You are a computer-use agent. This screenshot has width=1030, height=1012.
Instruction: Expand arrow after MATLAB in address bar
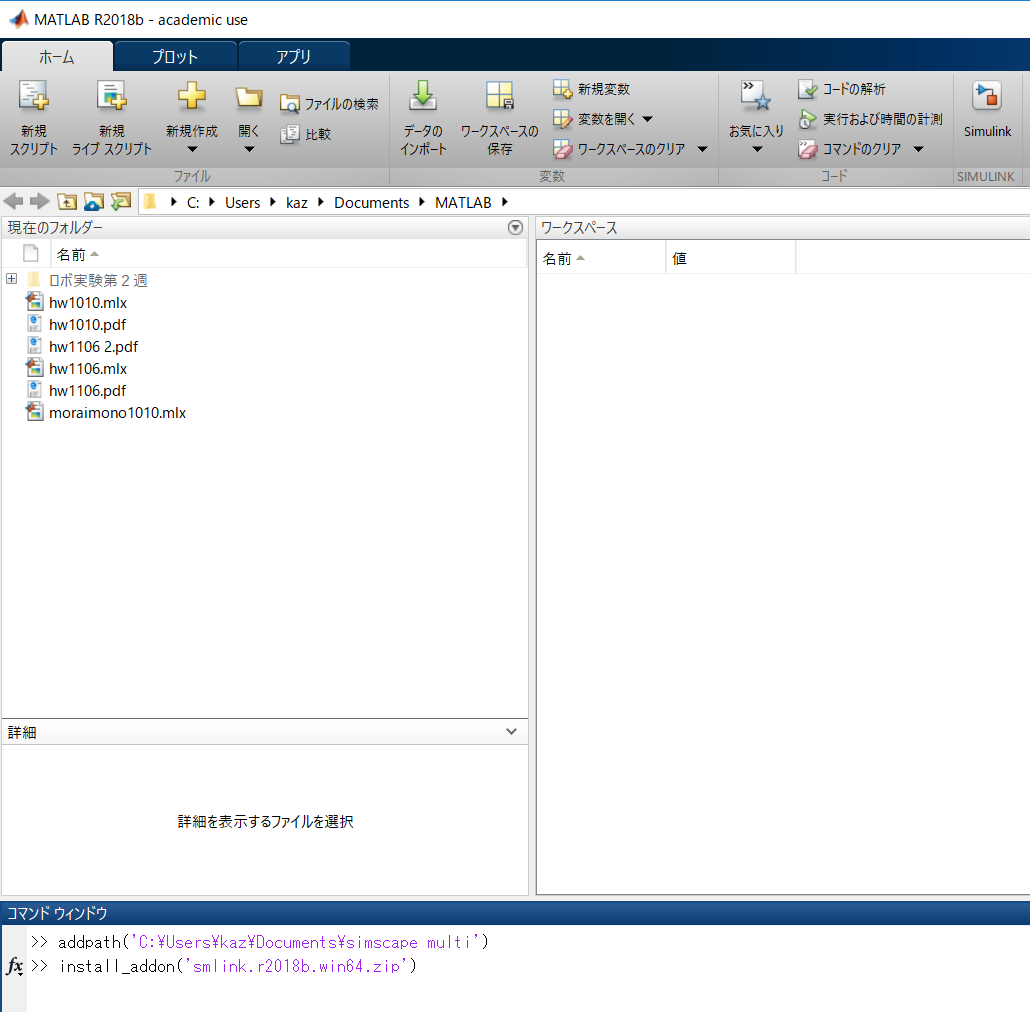(504, 202)
